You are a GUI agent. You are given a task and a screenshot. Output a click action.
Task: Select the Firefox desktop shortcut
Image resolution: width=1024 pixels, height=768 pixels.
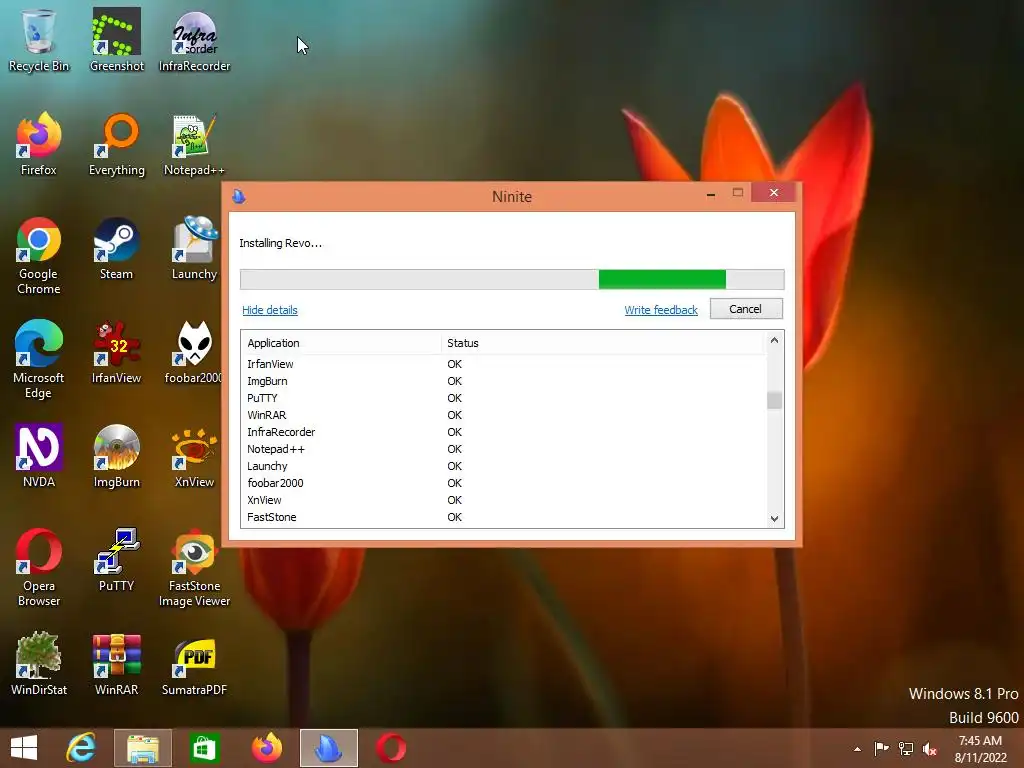click(x=39, y=144)
